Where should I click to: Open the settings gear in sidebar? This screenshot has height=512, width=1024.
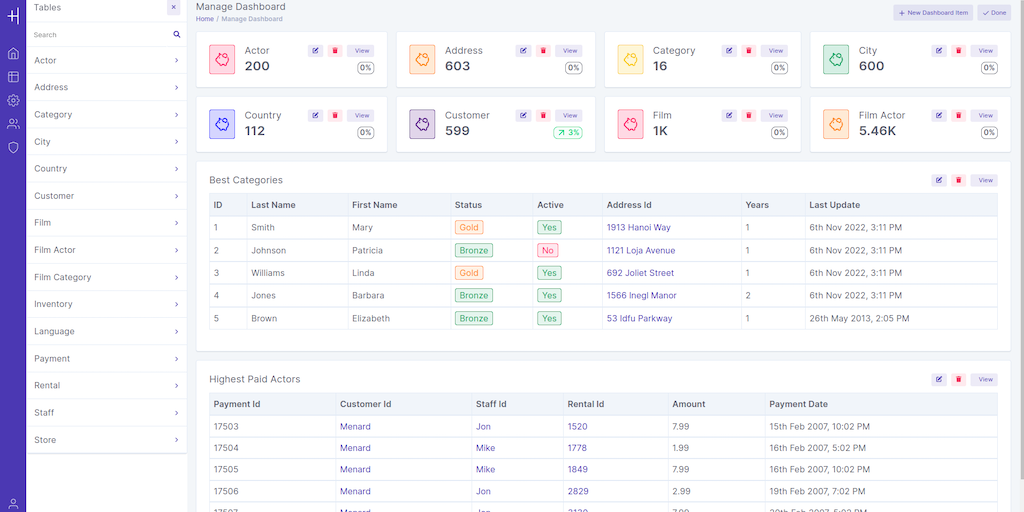13,100
